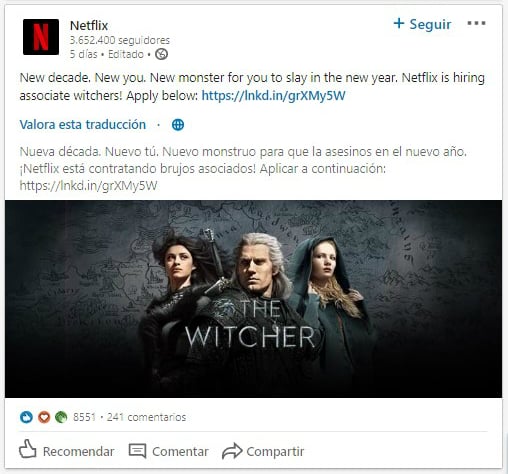Follow Netflix with the Seguir button
Screen dimensions: 508x474
click(422, 24)
